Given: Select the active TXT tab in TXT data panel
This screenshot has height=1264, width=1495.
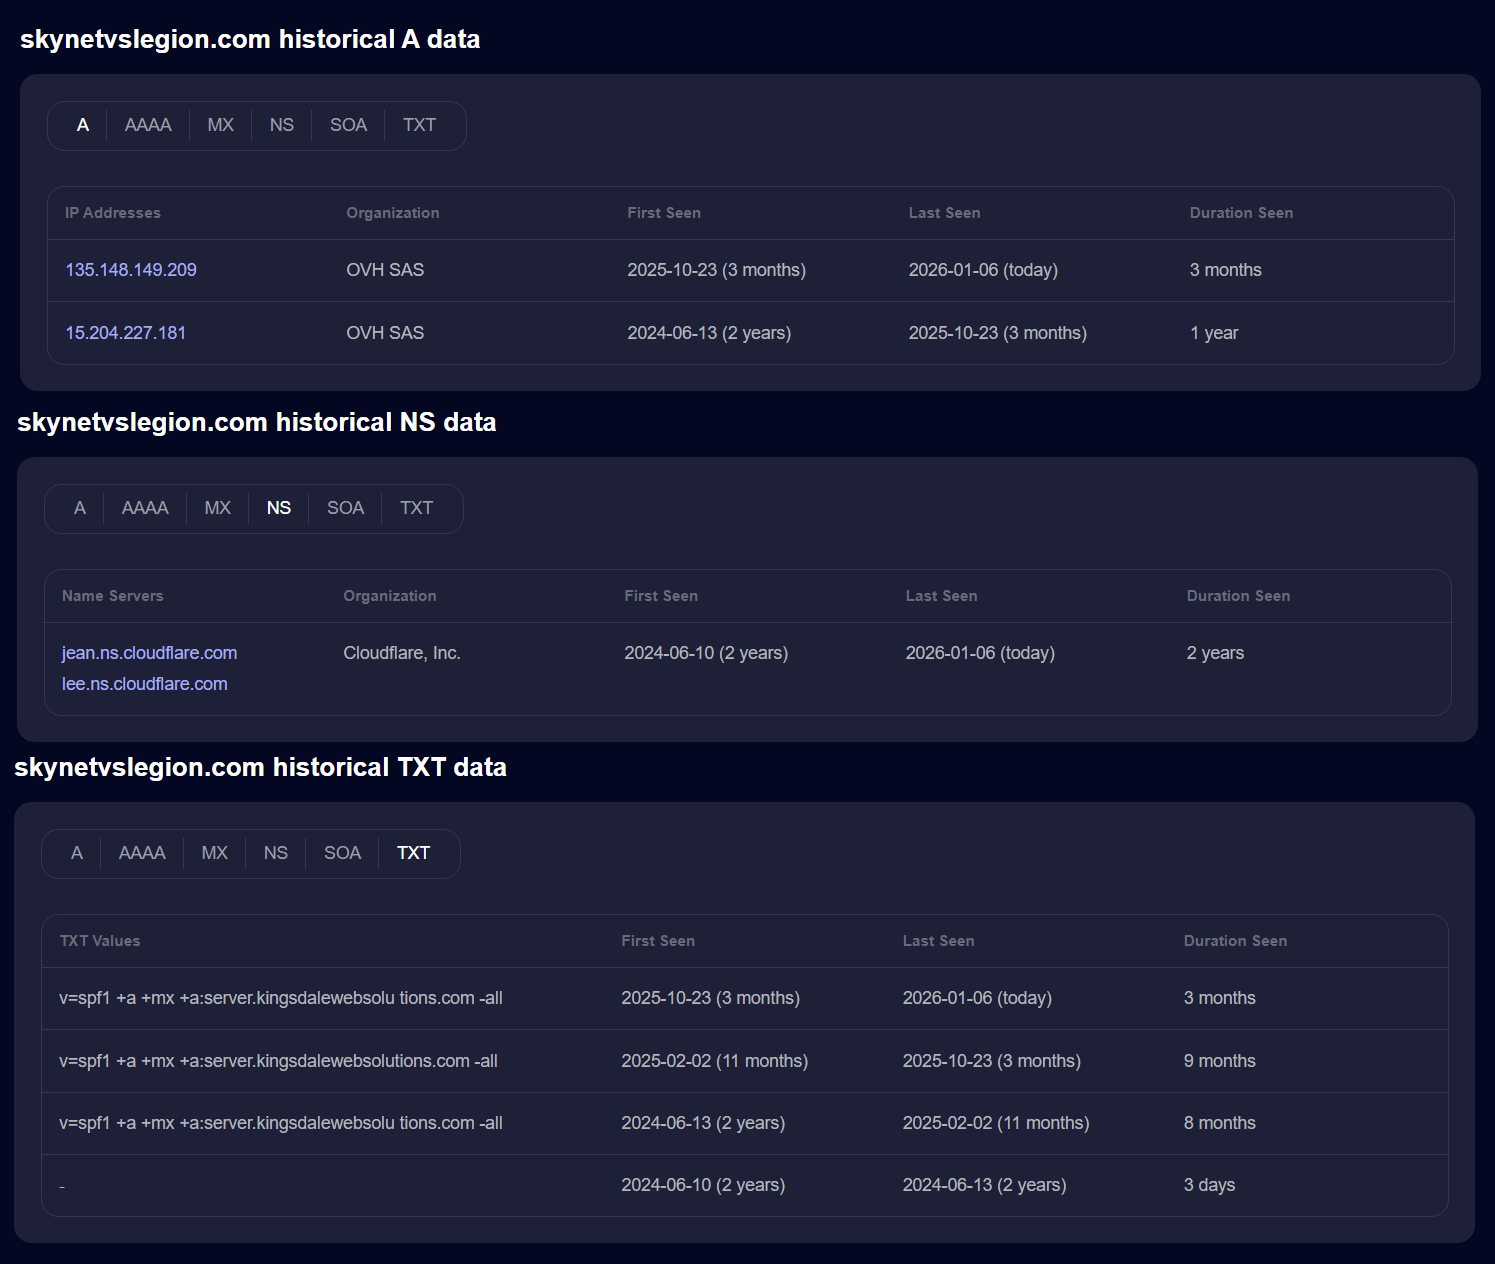Looking at the screenshot, I should [413, 853].
